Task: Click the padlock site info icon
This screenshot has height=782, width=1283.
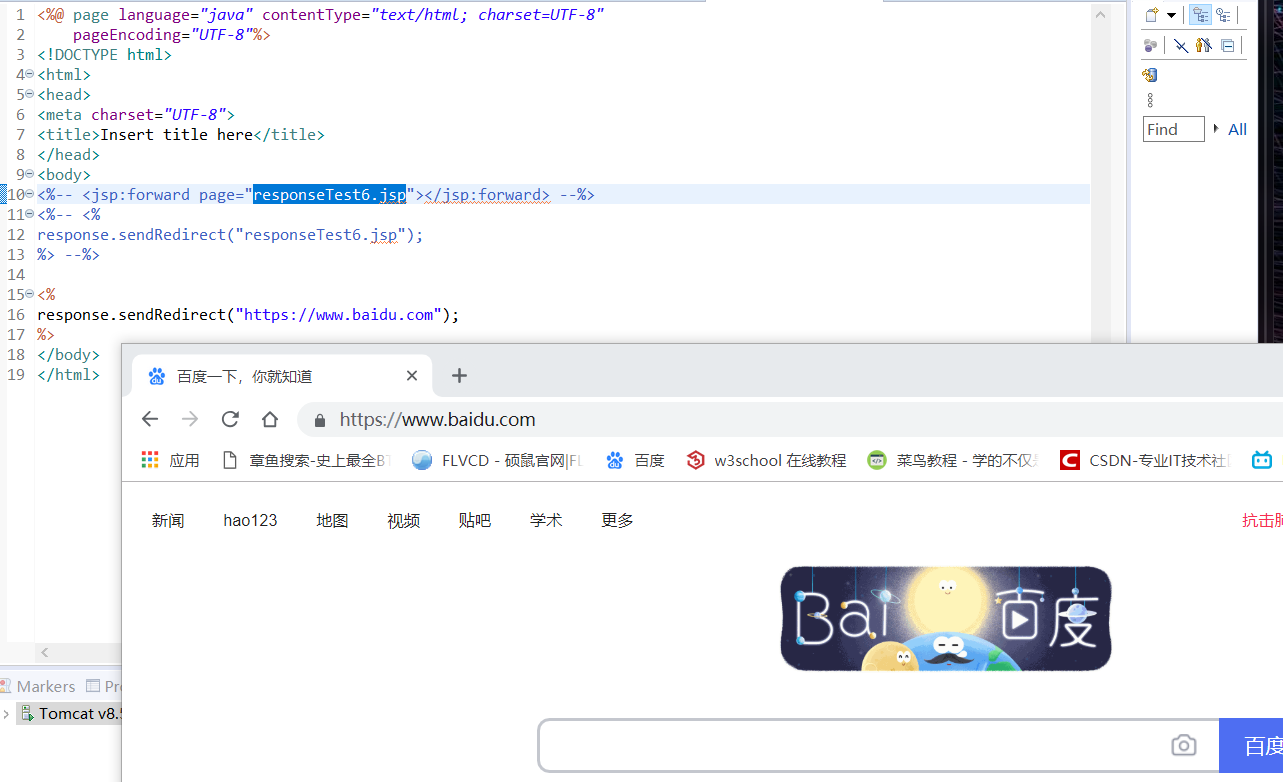Action: (320, 420)
